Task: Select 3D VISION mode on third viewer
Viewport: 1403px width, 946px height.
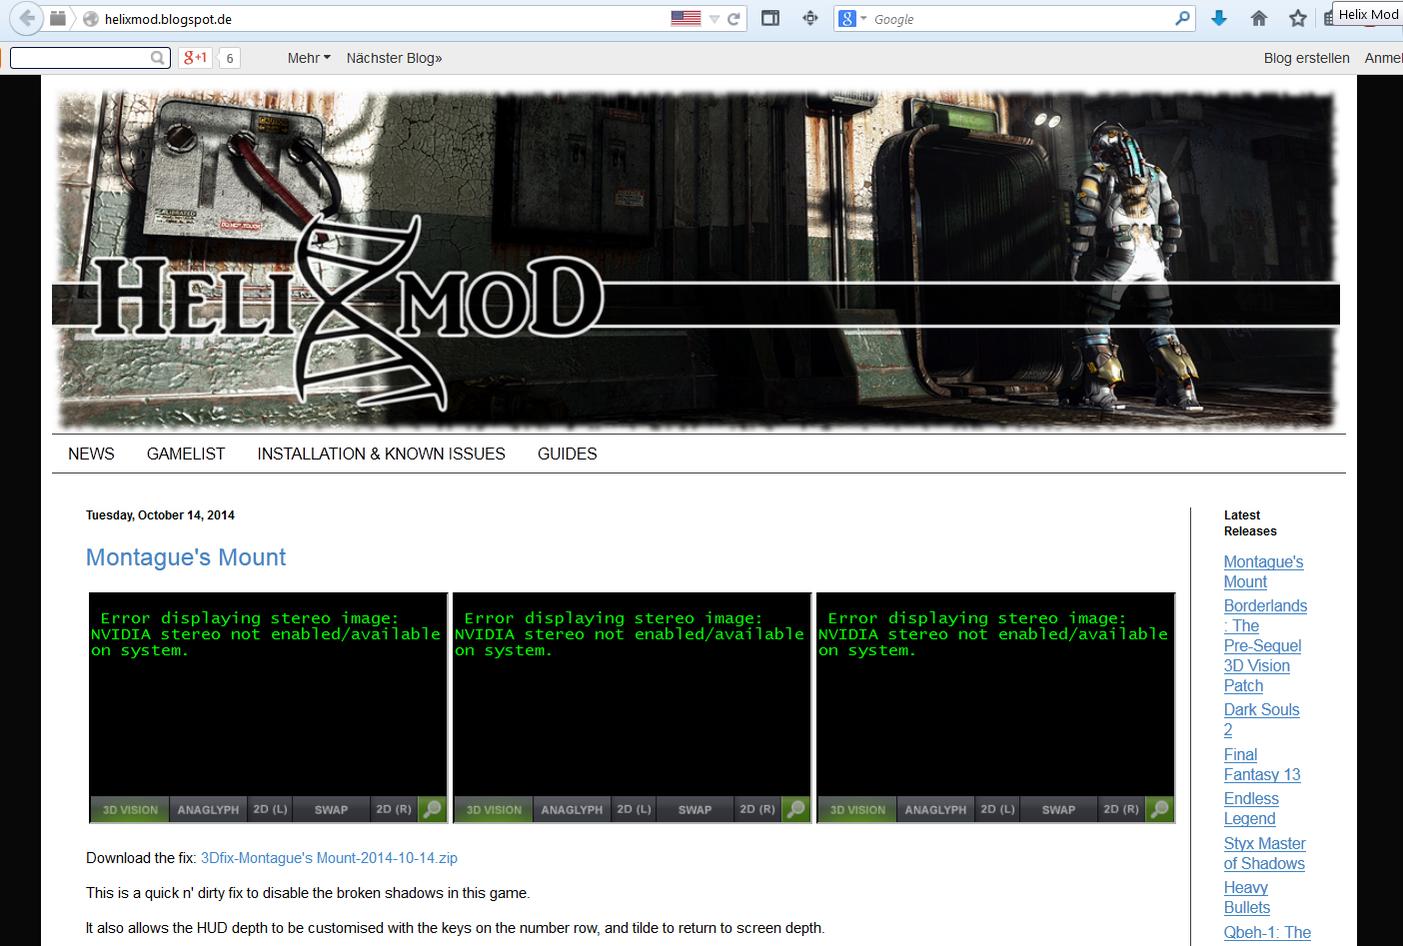Action: click(858, 810)
